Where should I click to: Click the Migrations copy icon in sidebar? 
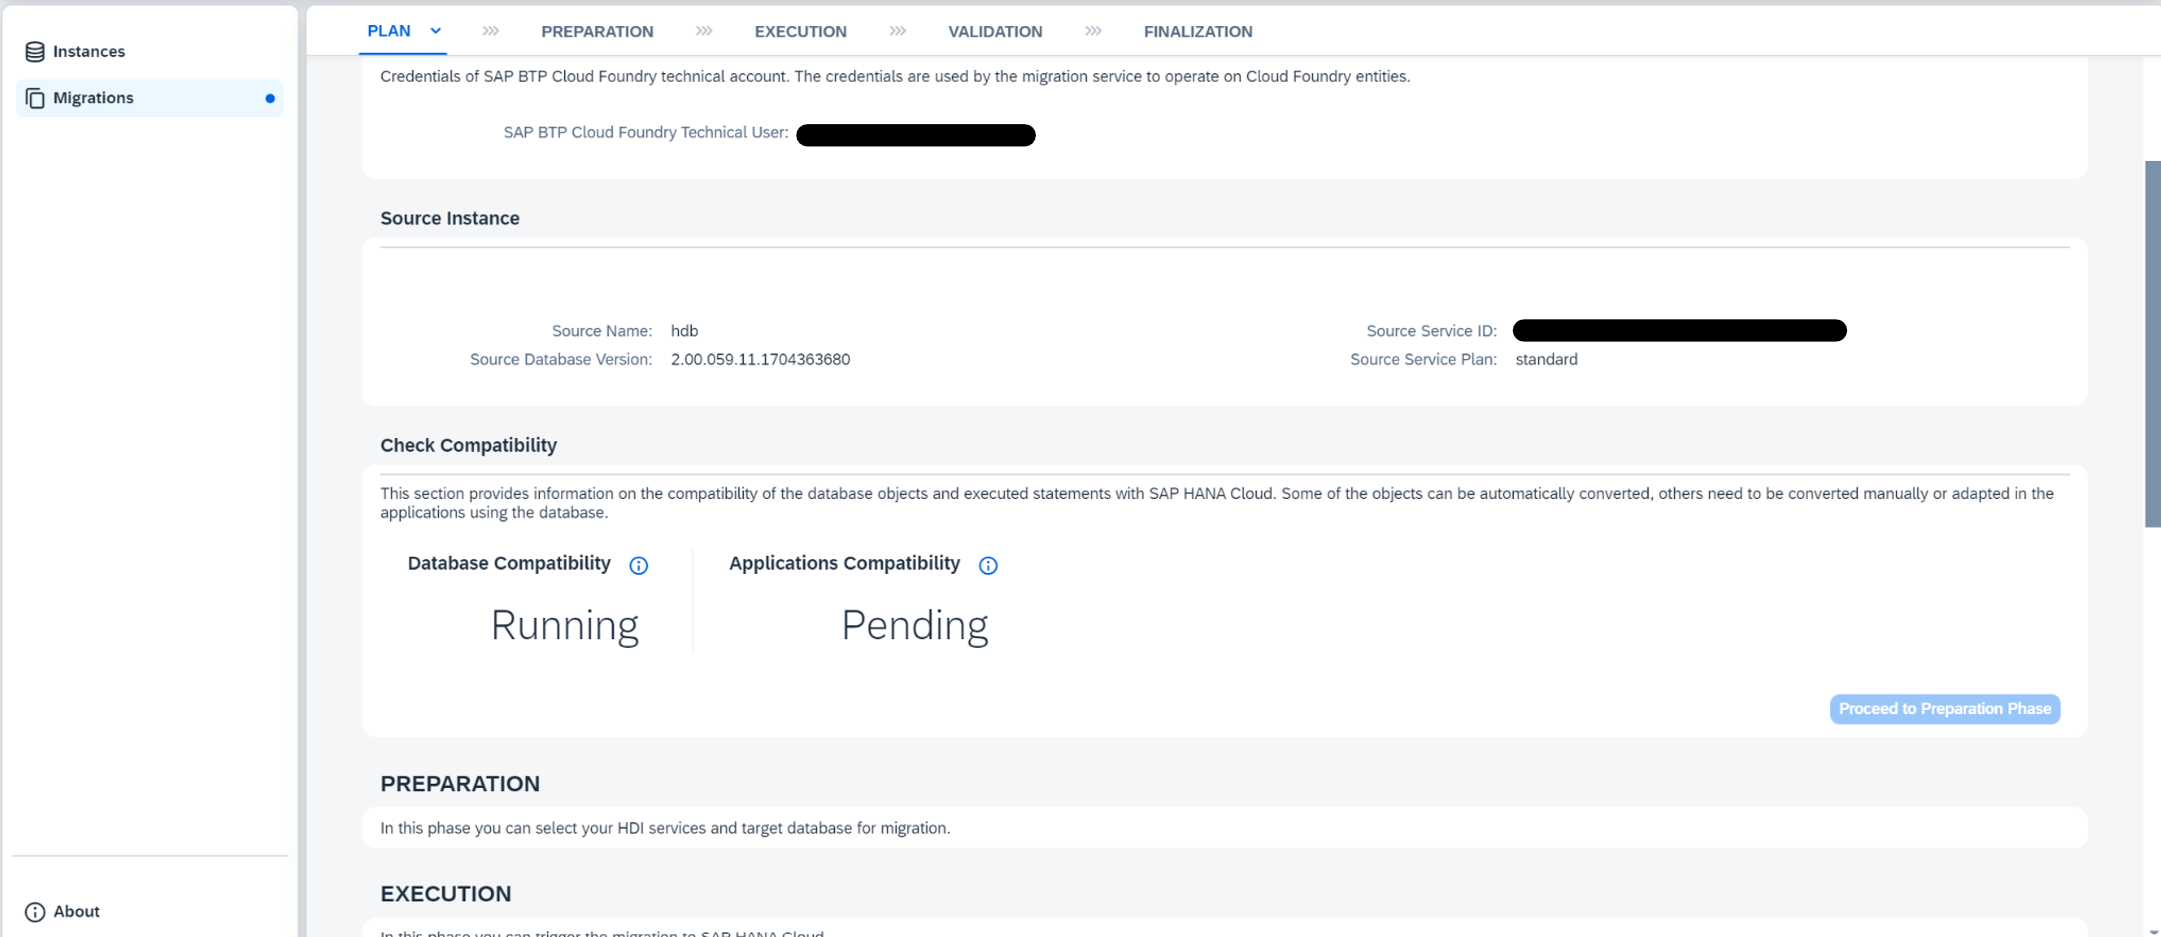click(35, 98)
